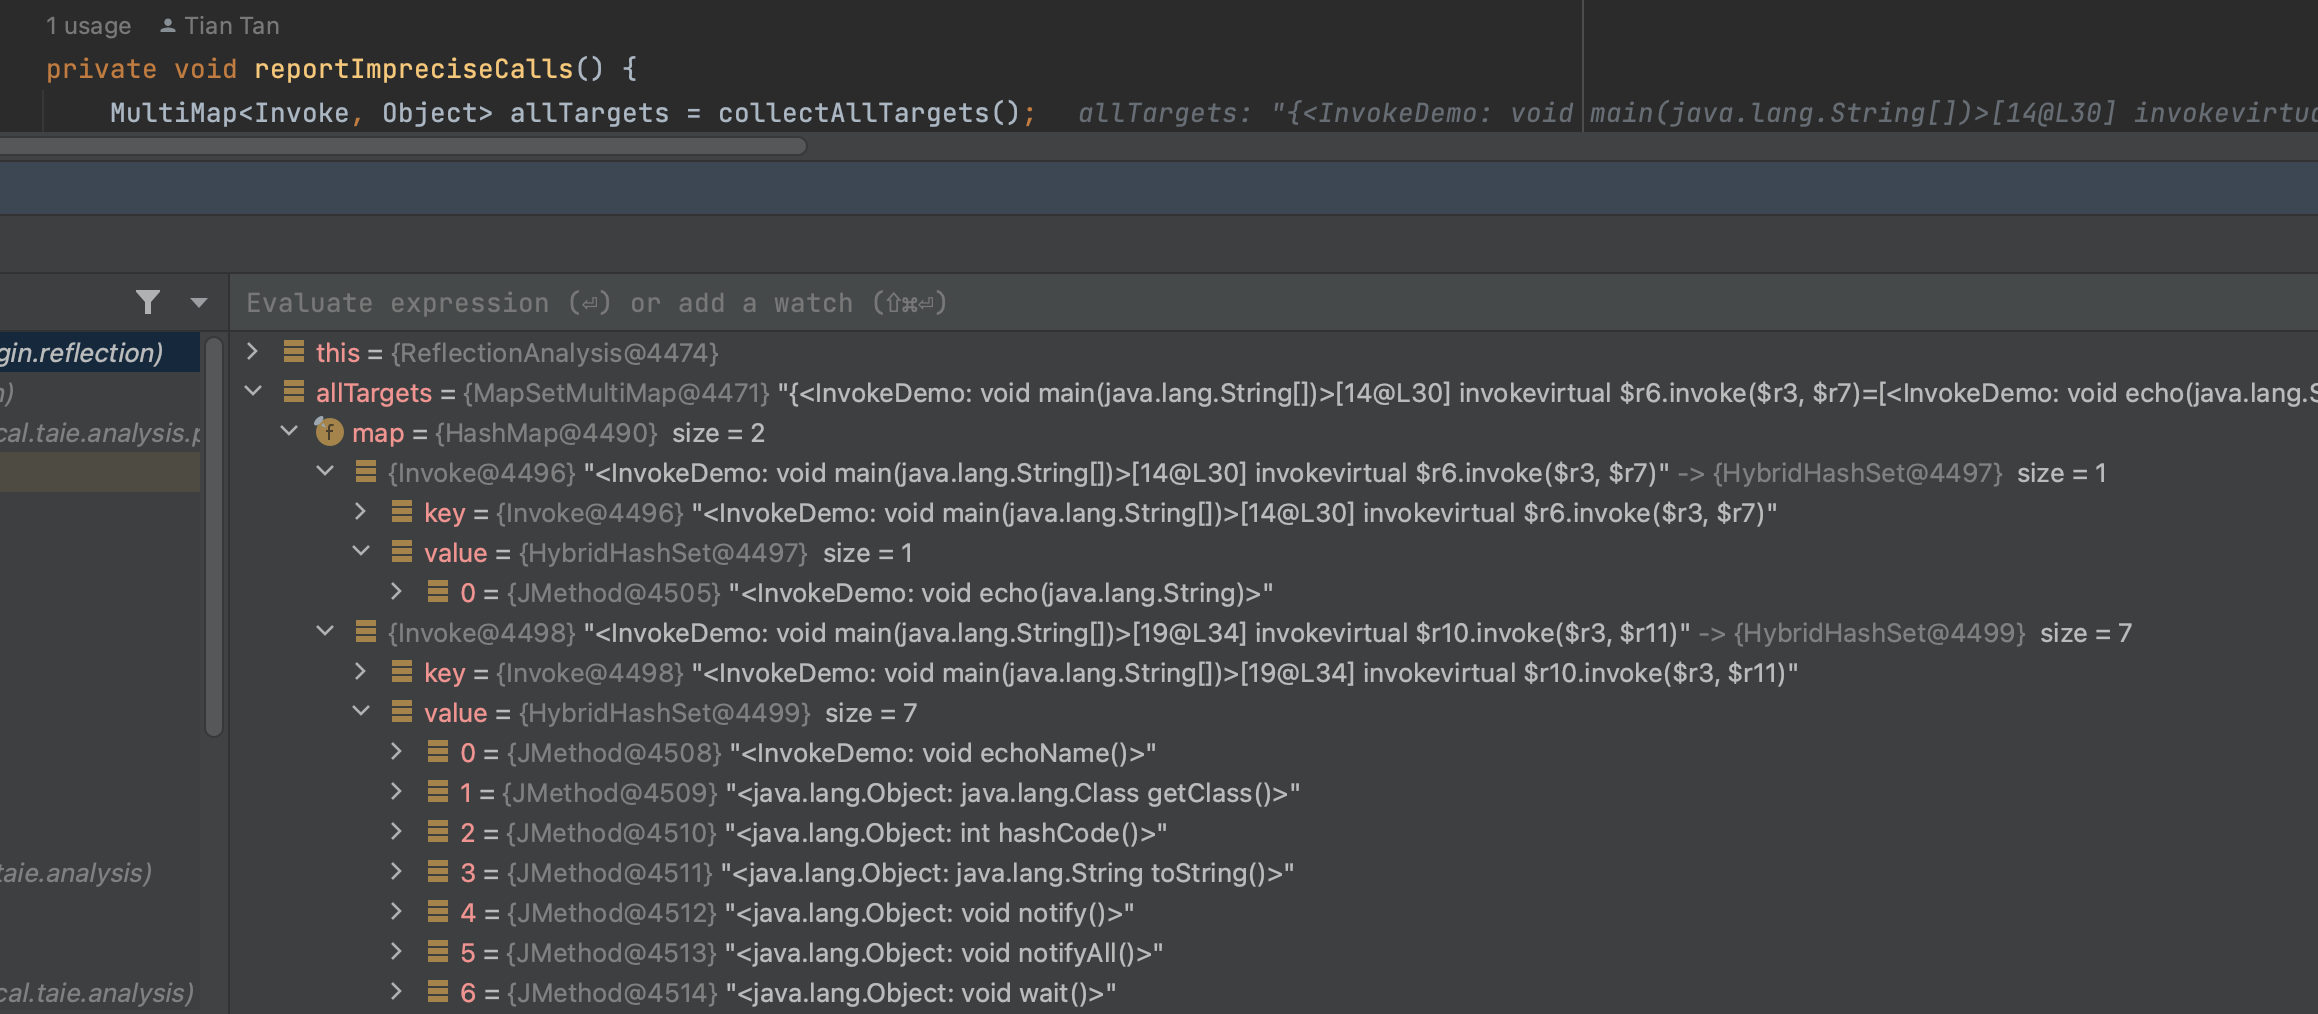Expand the key Invoke@4498 node
This screenshot has width=2318, height=1014.
[361, 672]
